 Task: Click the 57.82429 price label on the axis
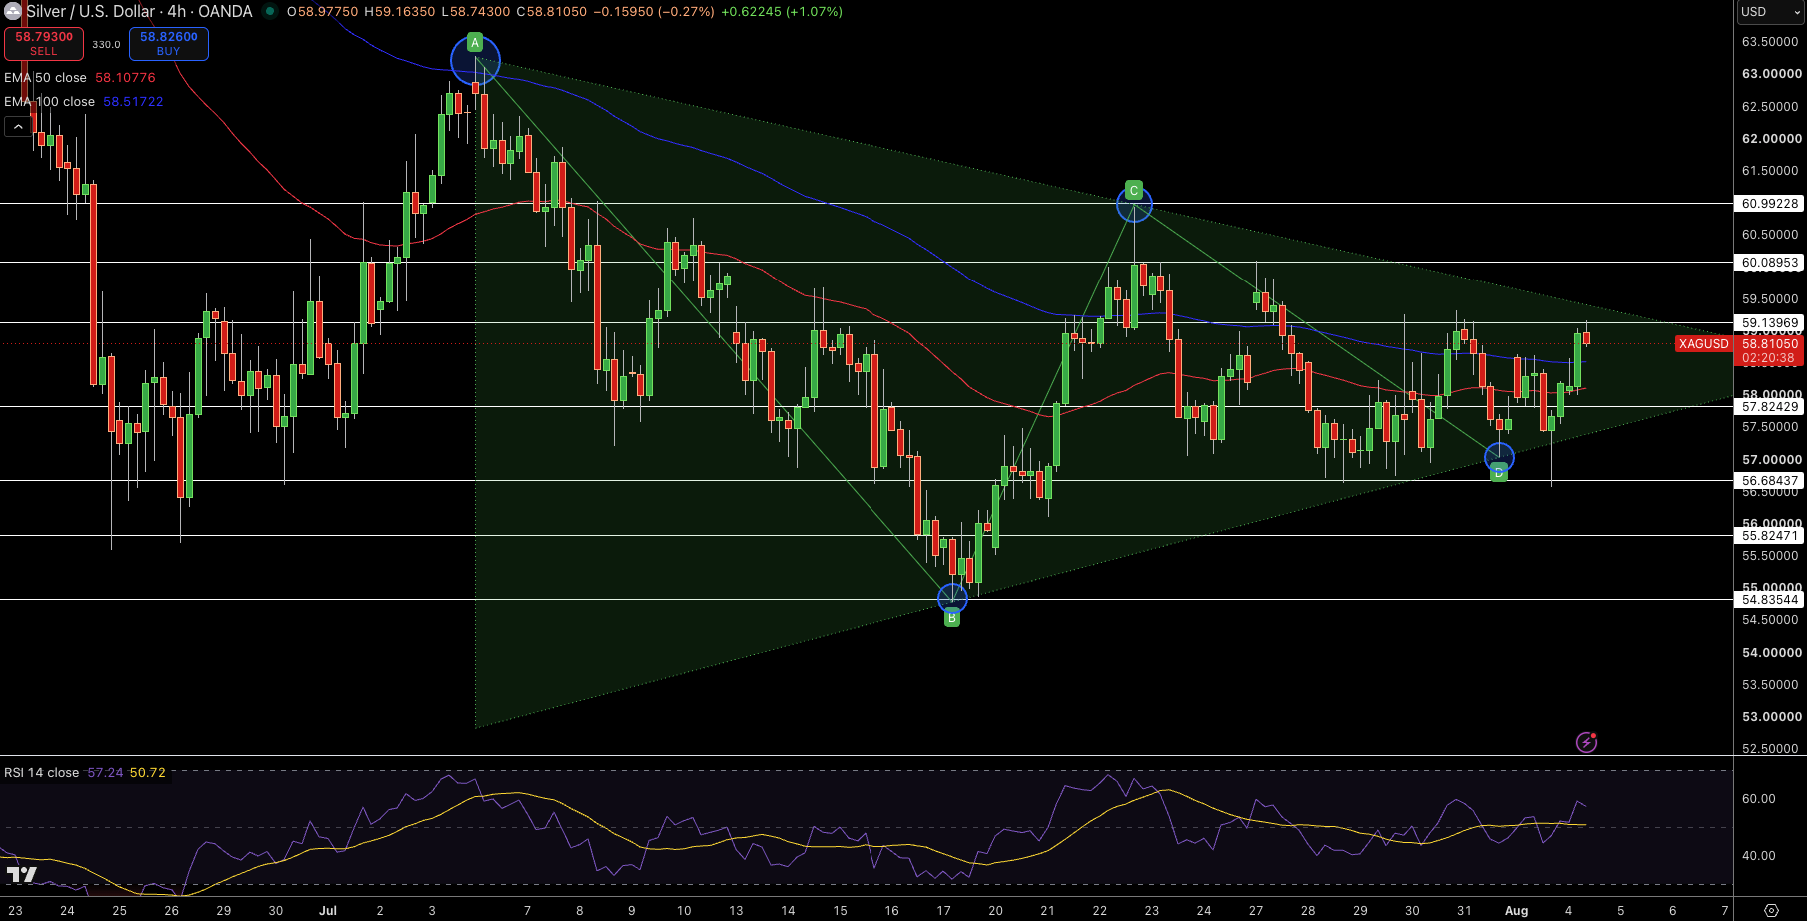[x=1770, y=407]
